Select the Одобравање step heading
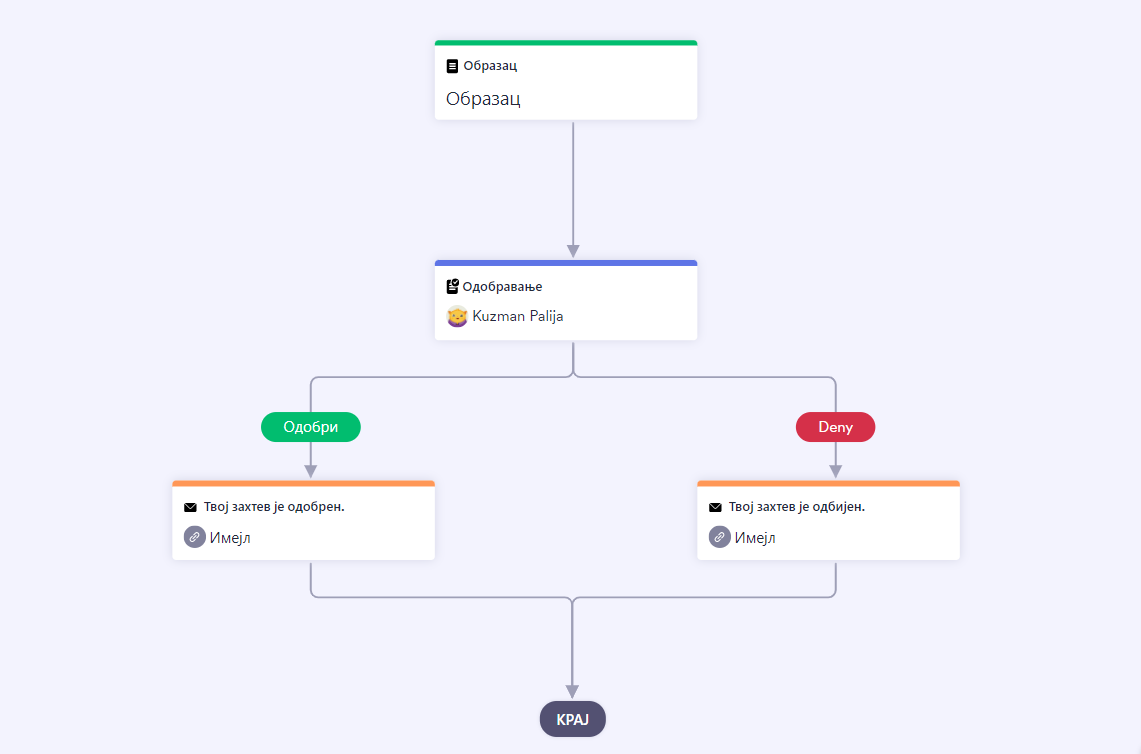Image resolution: width=1141 pixels, height=754 pixels. coord(502,287)
